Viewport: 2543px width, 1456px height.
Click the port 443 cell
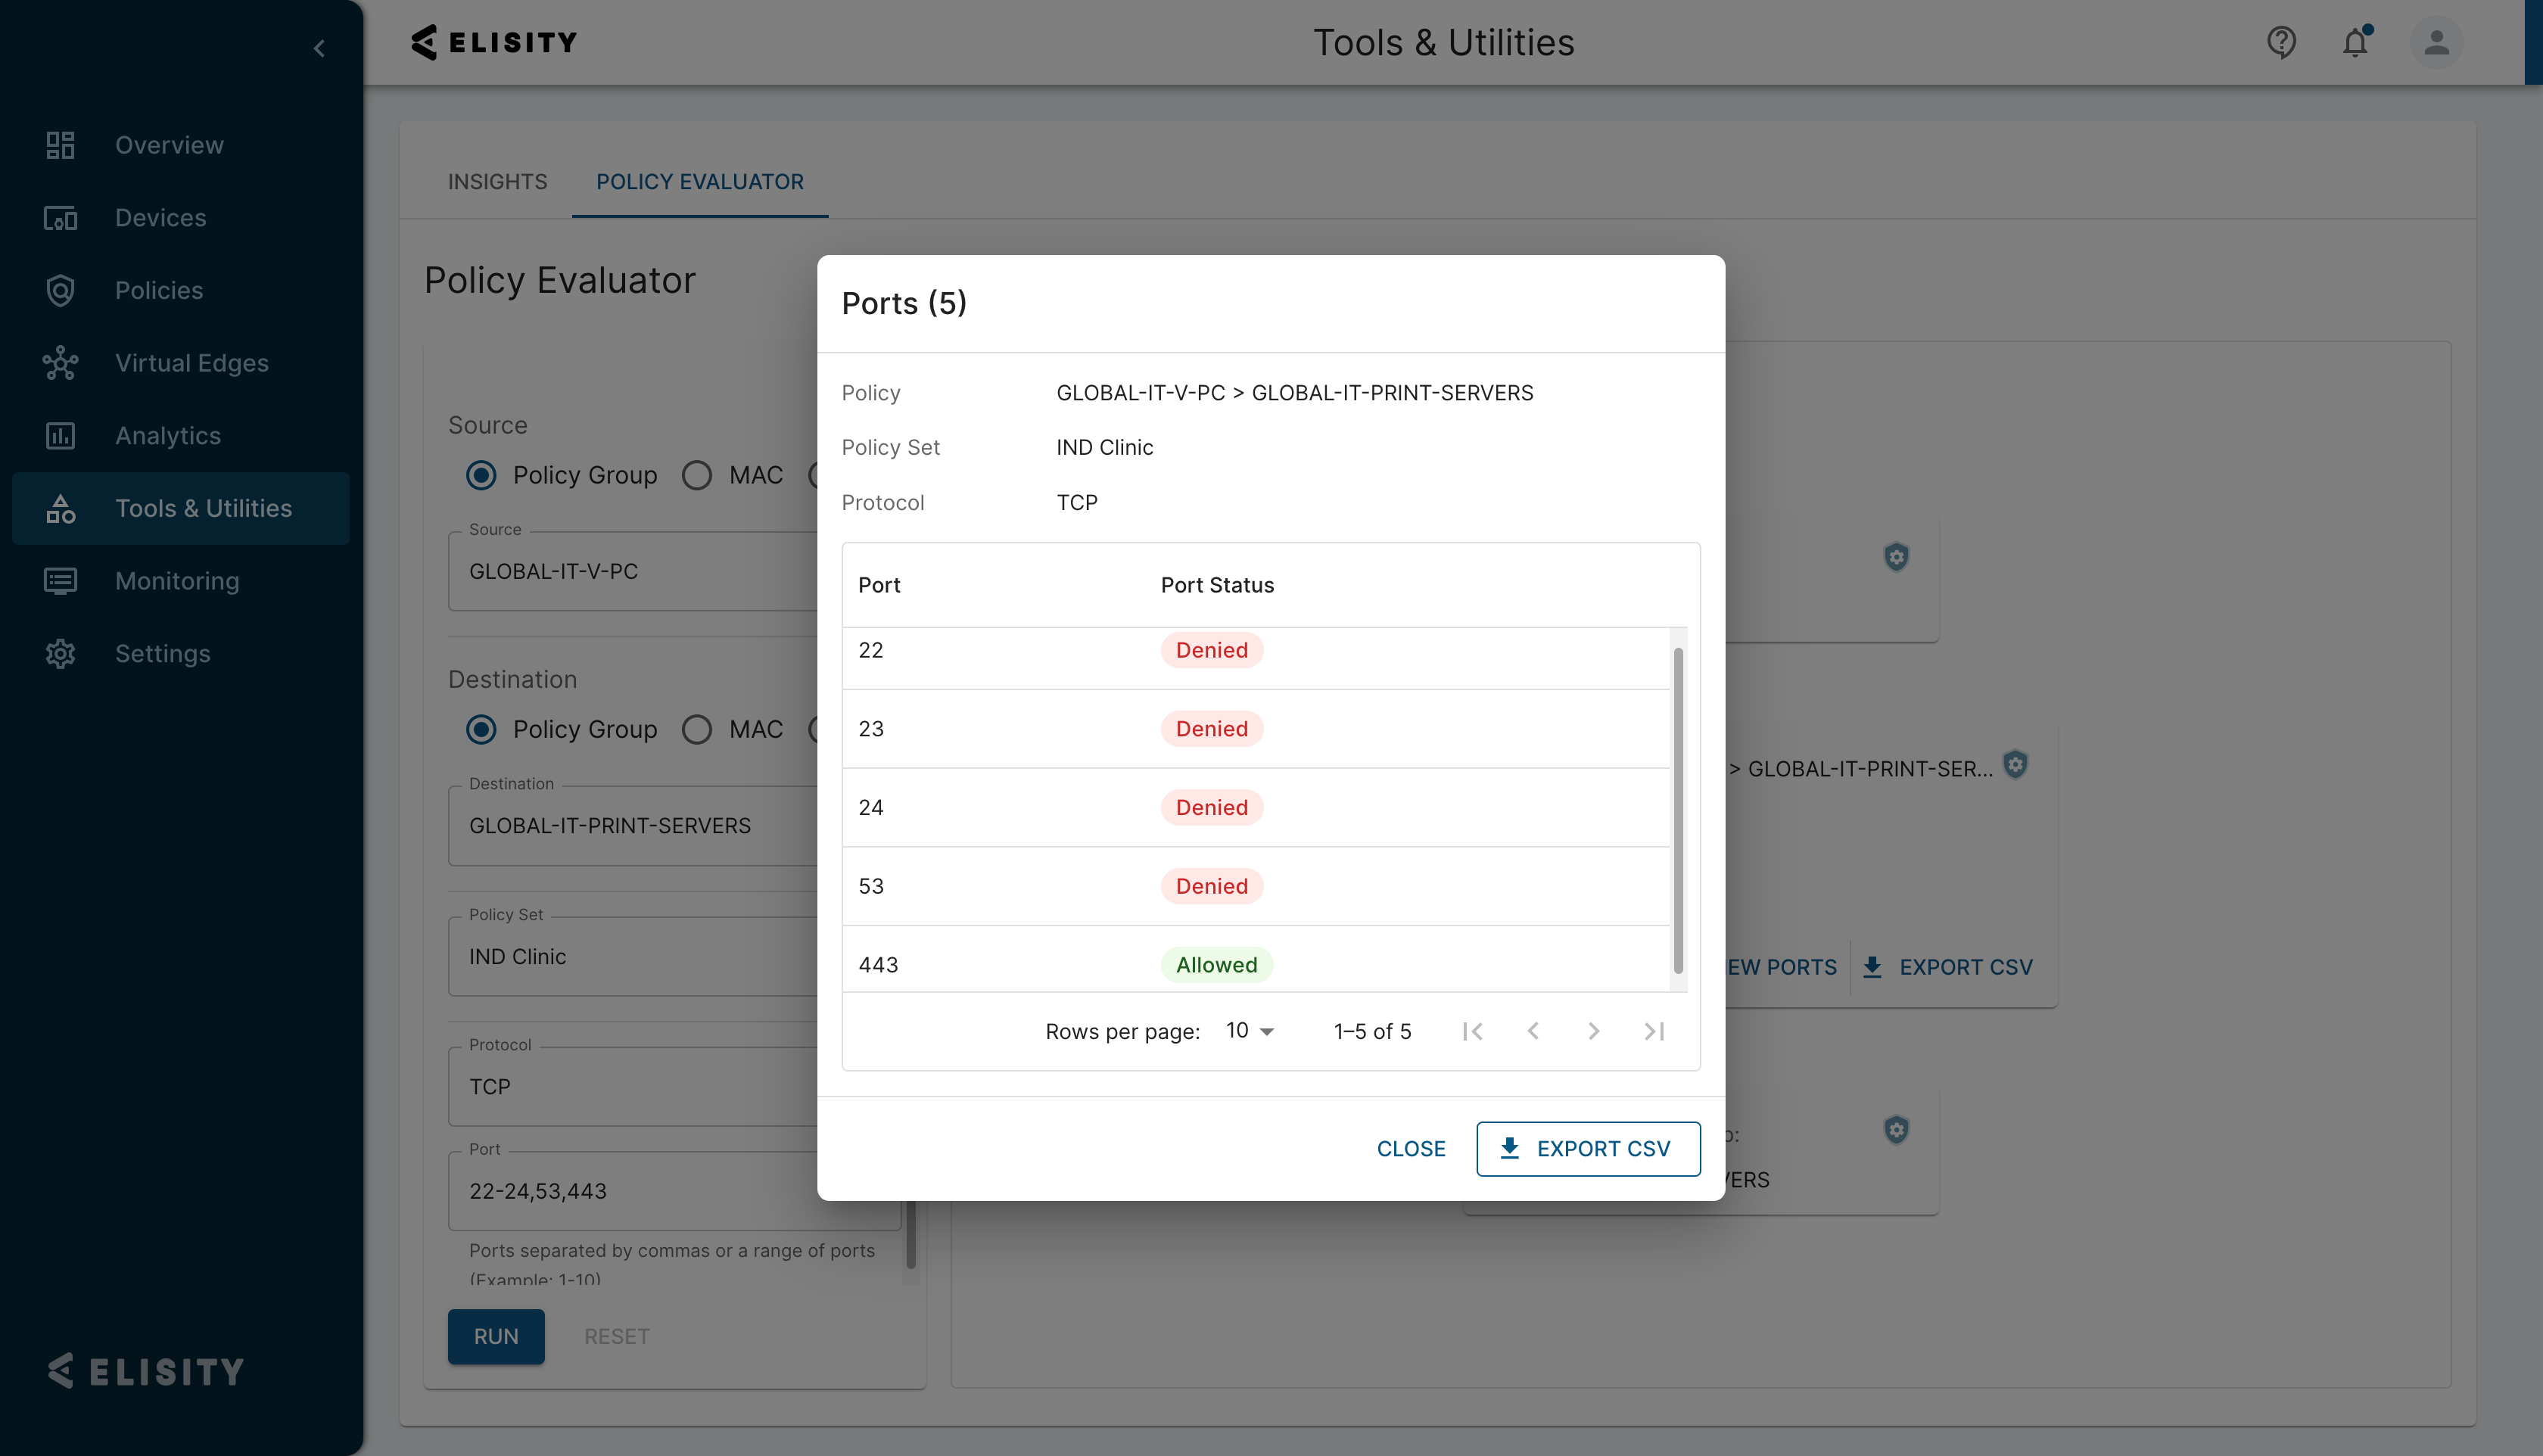pyautogui.click(x=878, y=965)
